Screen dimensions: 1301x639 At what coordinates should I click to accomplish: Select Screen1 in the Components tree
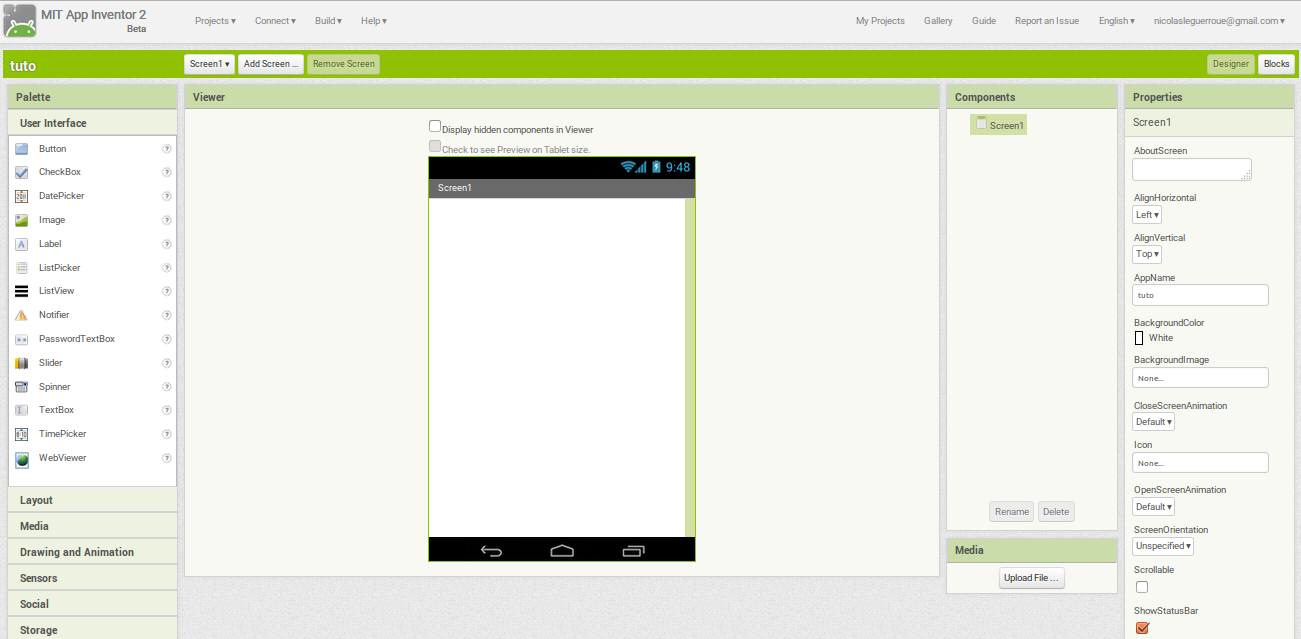(x=999, y=125)
